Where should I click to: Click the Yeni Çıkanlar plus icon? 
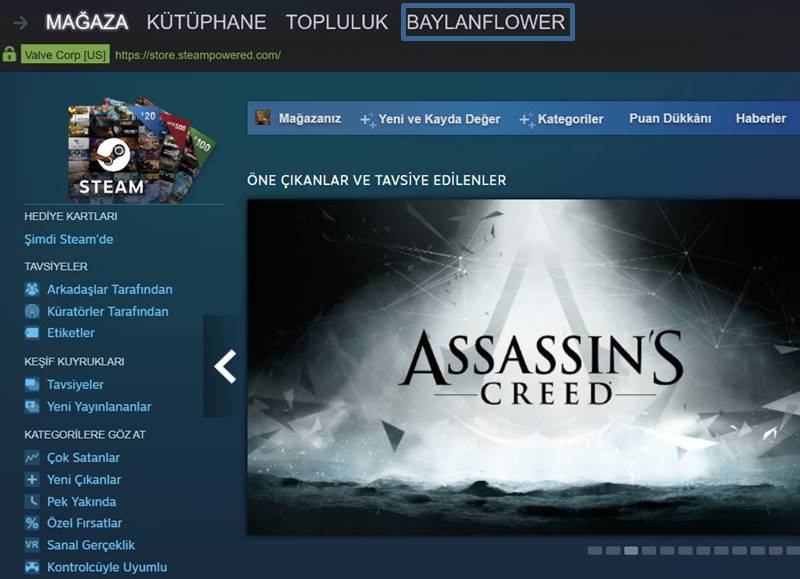32,480
